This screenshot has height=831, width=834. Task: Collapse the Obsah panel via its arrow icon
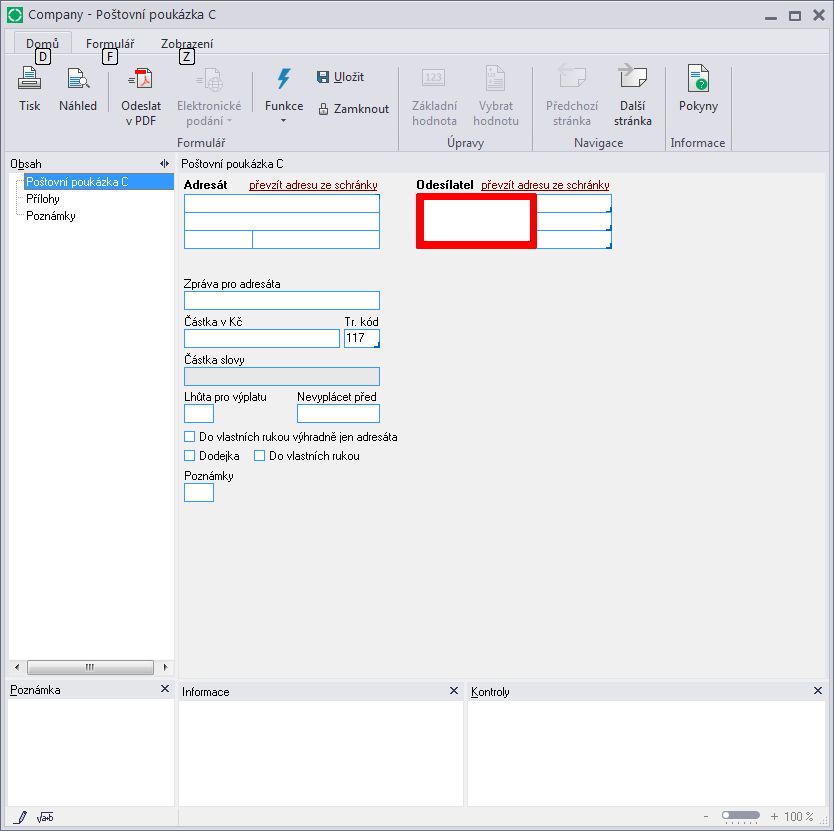tap(164, 164)
